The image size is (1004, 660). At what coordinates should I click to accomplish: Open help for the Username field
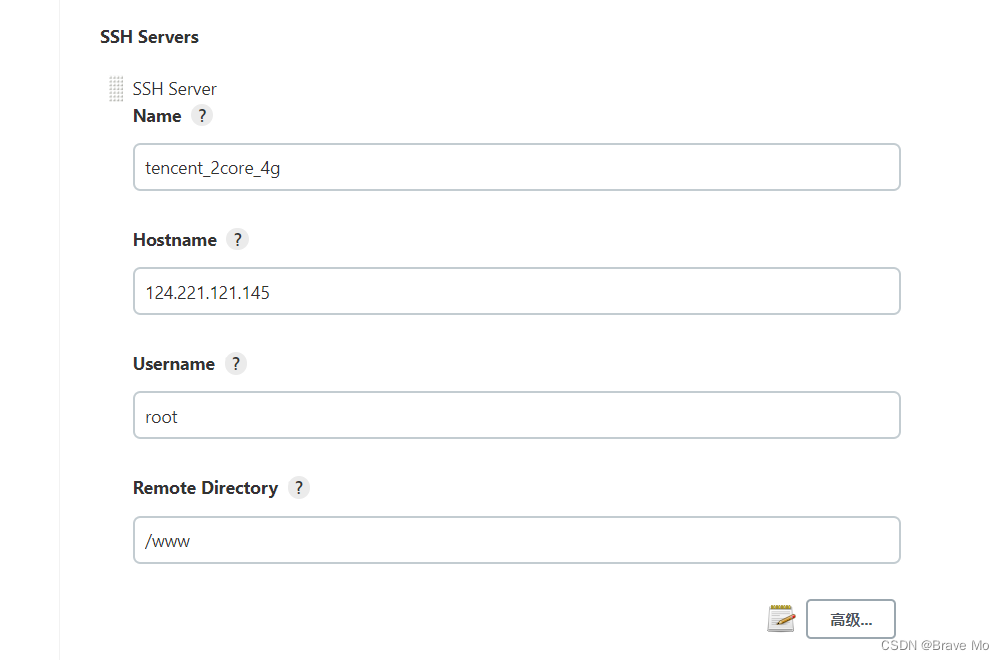coord(236,363)
